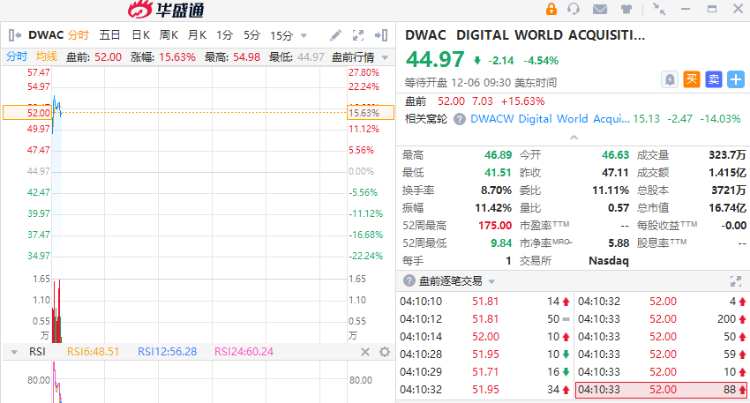This screenshot has height=403, width=750.
Task: Switch to the 周K chart tab
Action: pyautogui.click(x=168, y=35)
